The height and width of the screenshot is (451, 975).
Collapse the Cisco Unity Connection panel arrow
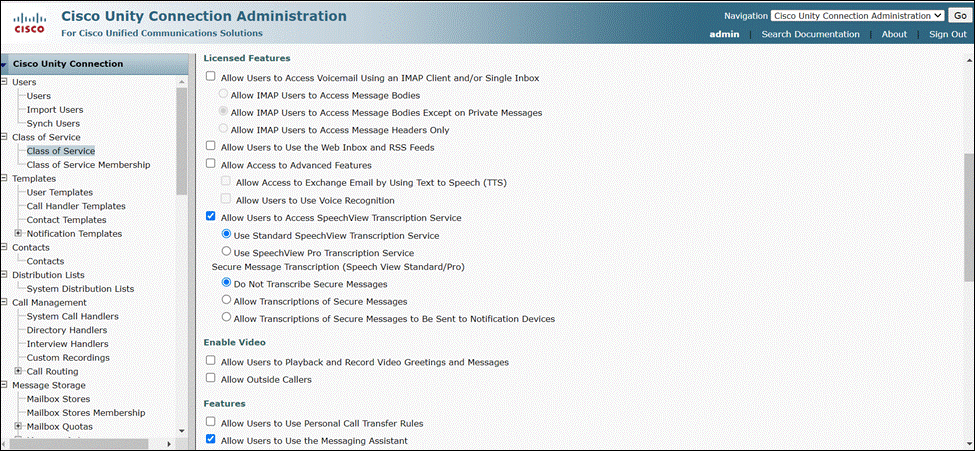[x=4, y=65]
